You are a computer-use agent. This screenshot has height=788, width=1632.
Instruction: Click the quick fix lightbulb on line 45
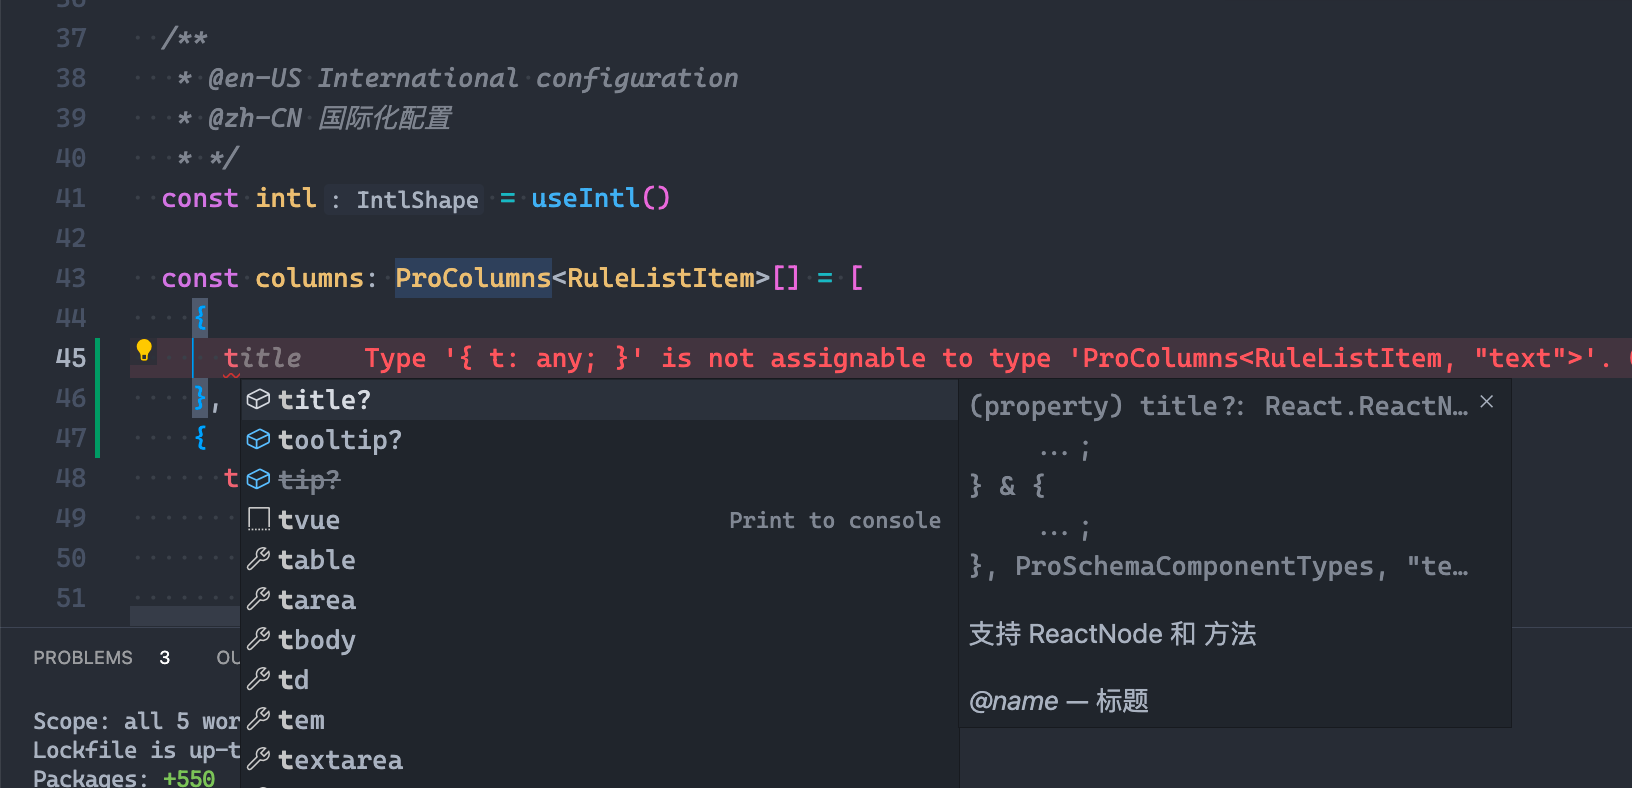(x=143, y=350)
